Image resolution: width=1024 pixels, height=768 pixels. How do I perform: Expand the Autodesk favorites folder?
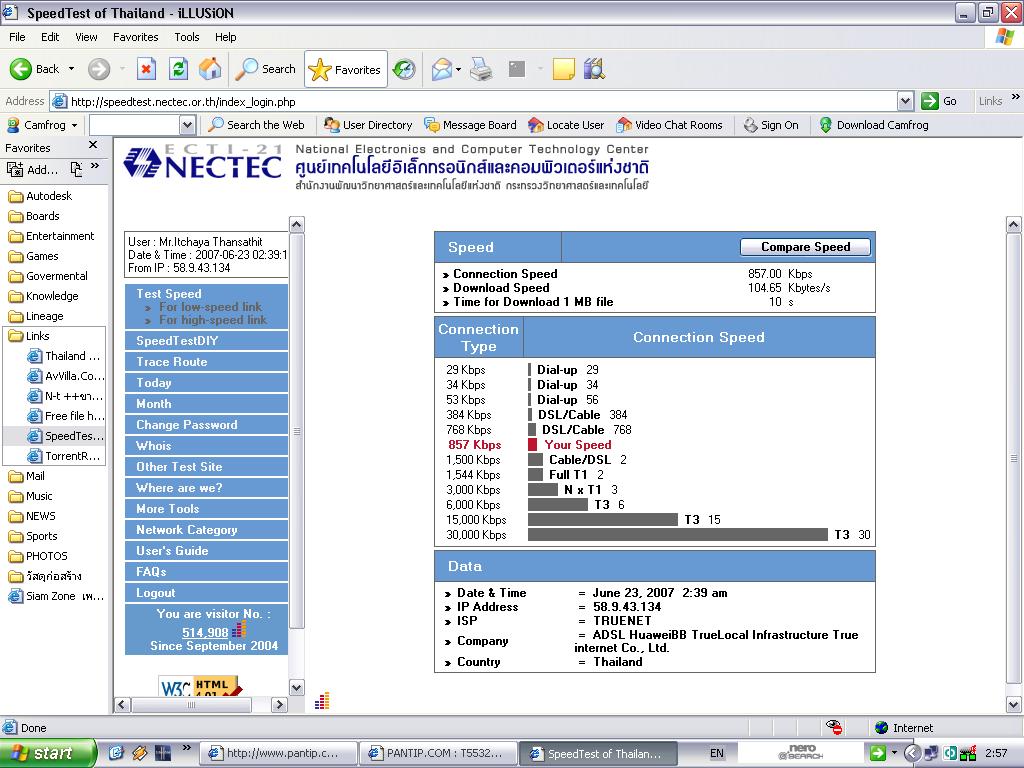coord(40,196)
